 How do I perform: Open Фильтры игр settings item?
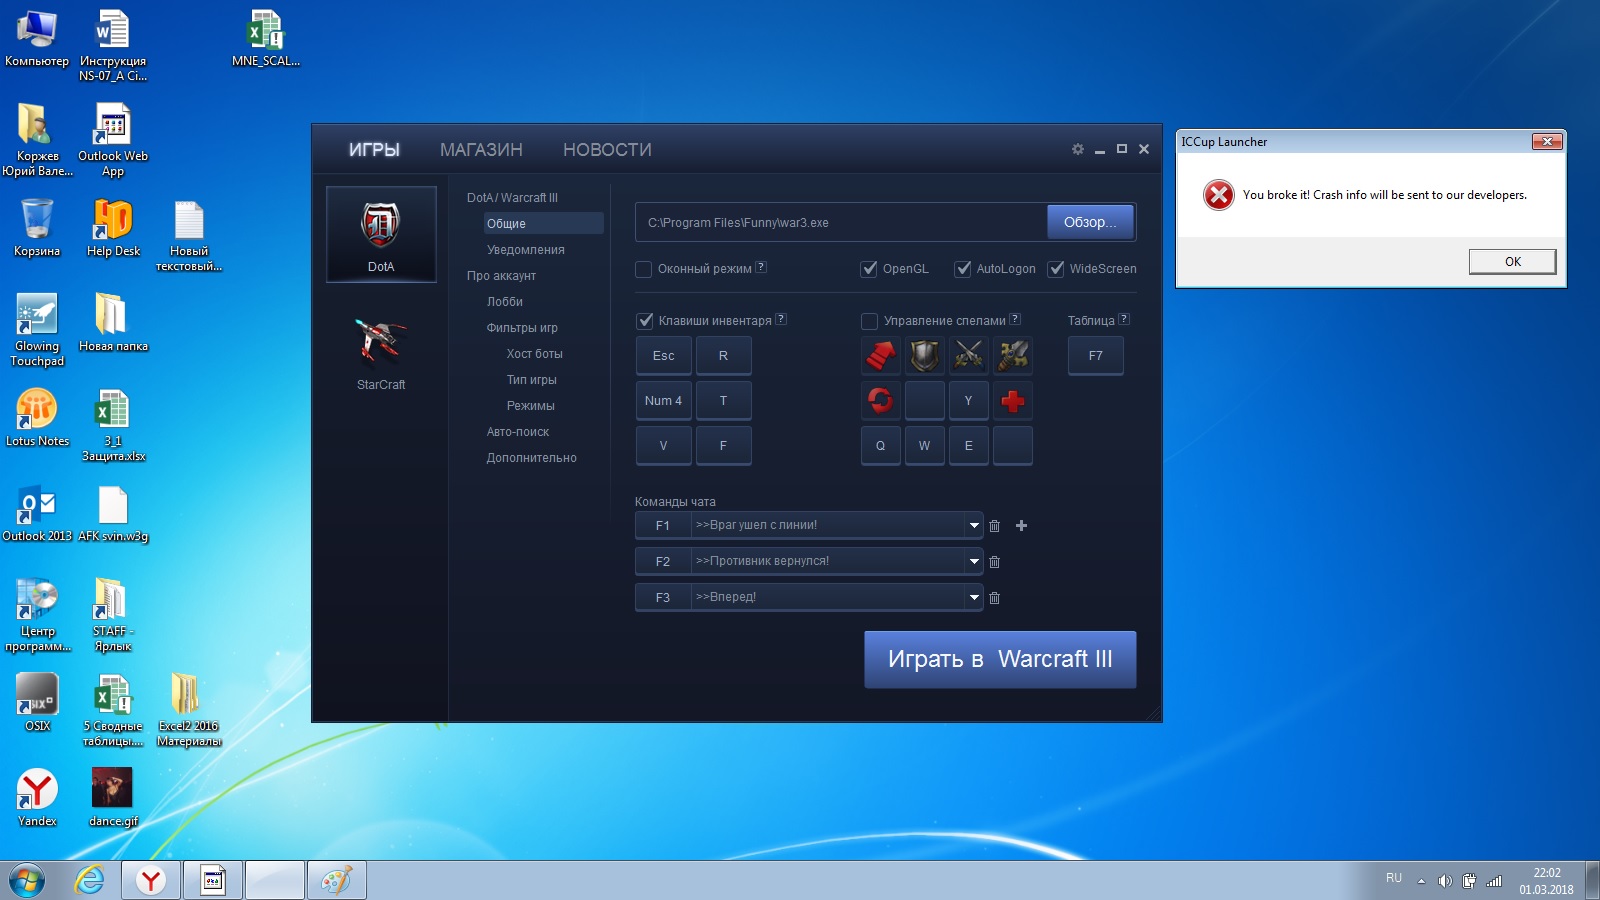pos(522,328)
